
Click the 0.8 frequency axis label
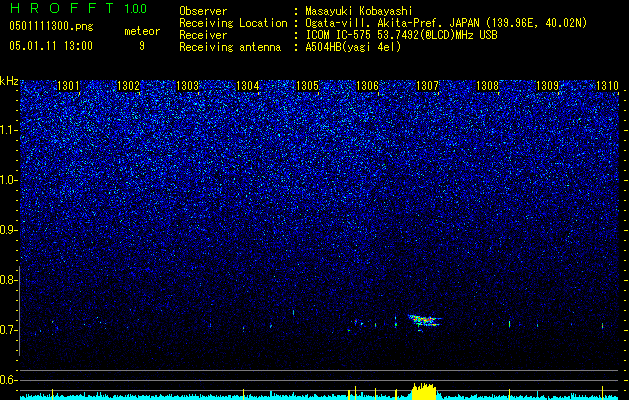(x=8, y=280)
